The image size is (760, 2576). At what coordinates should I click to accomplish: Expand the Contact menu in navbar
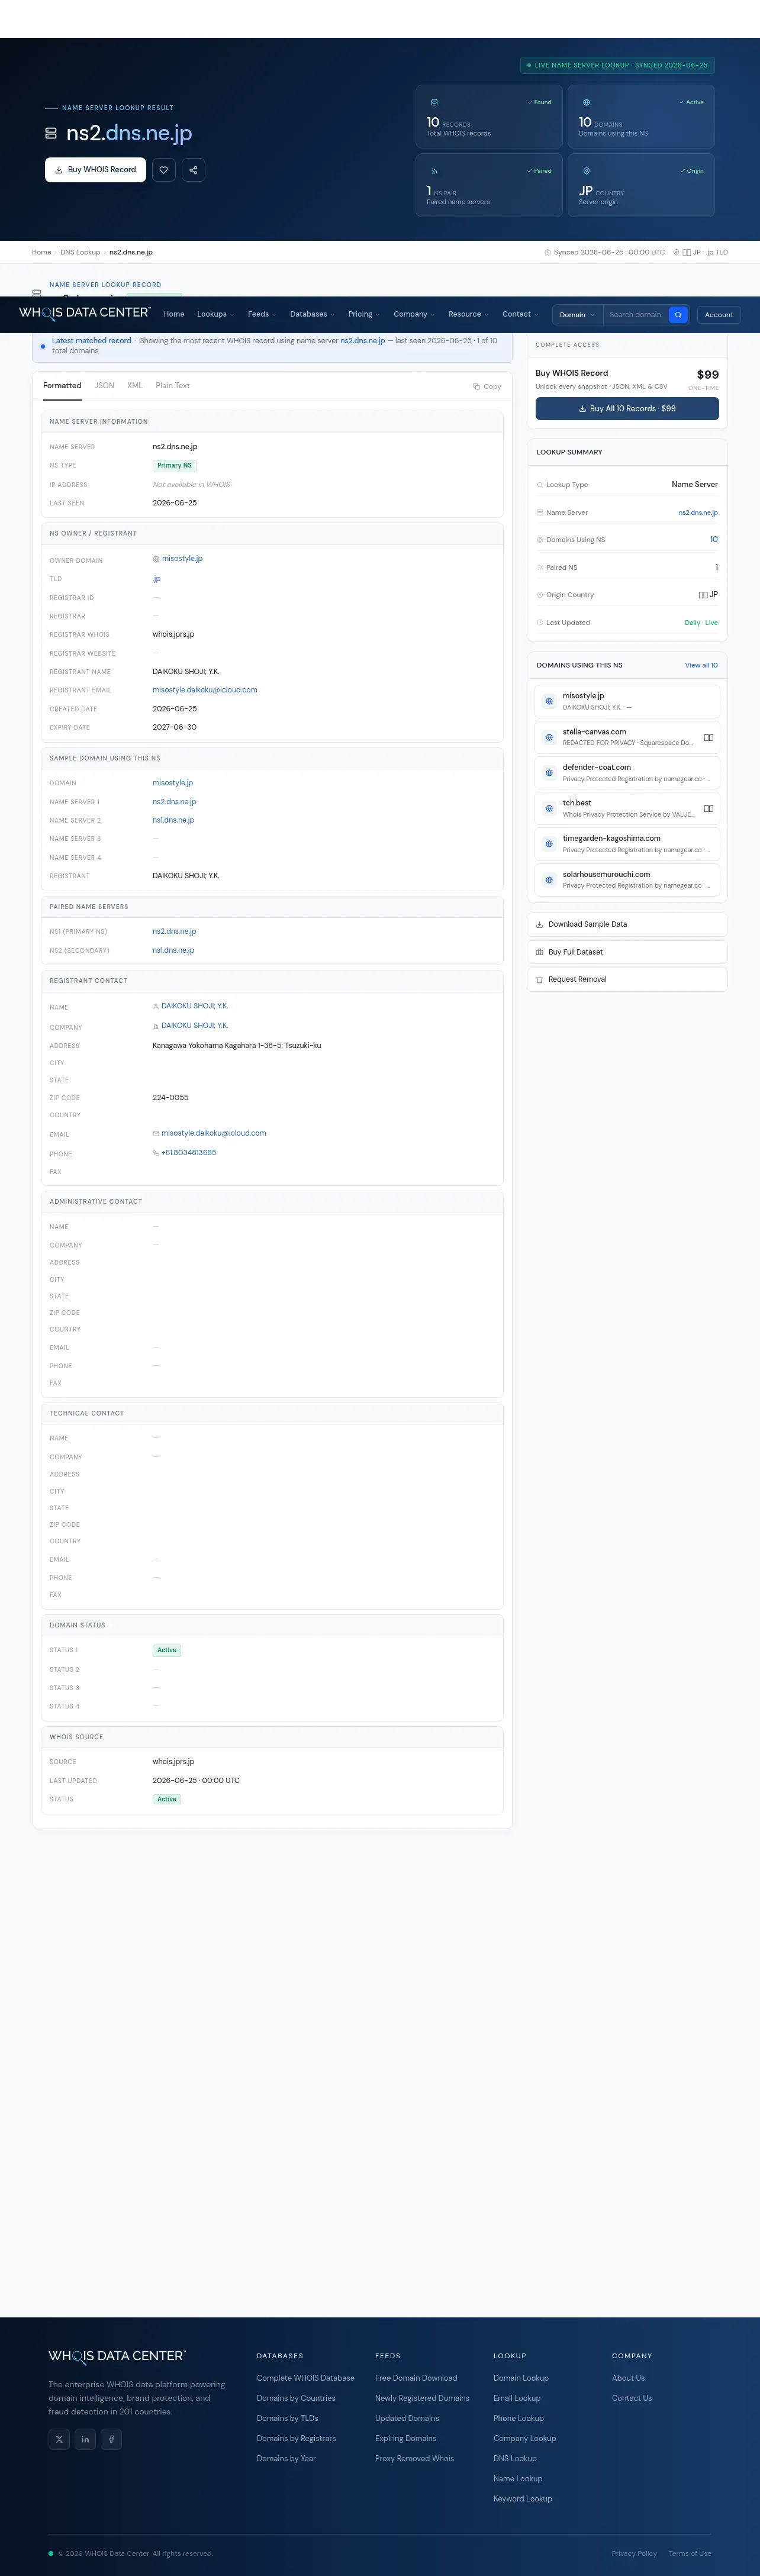pos(520,314)
